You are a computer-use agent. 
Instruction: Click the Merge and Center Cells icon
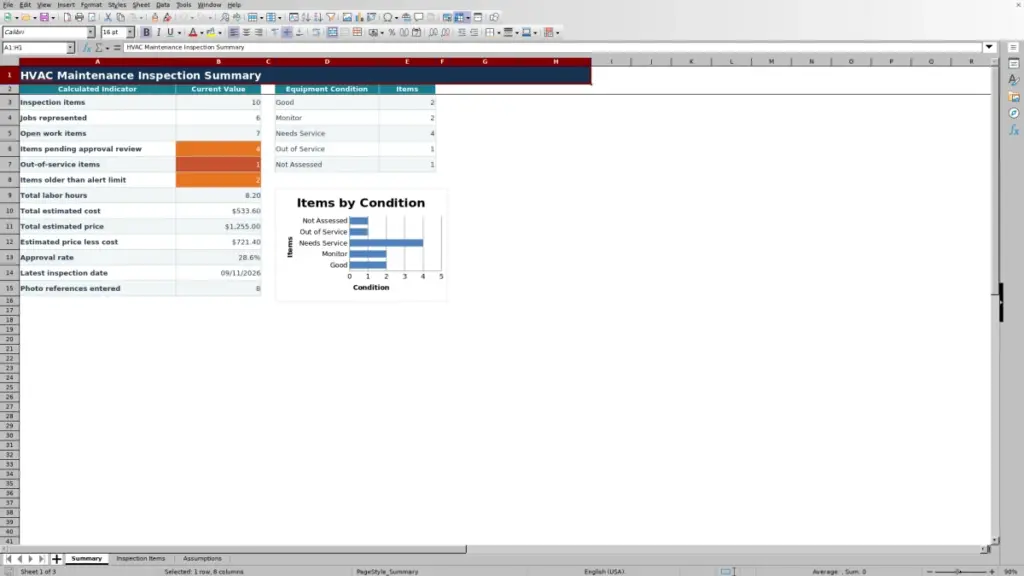[332, 33]
